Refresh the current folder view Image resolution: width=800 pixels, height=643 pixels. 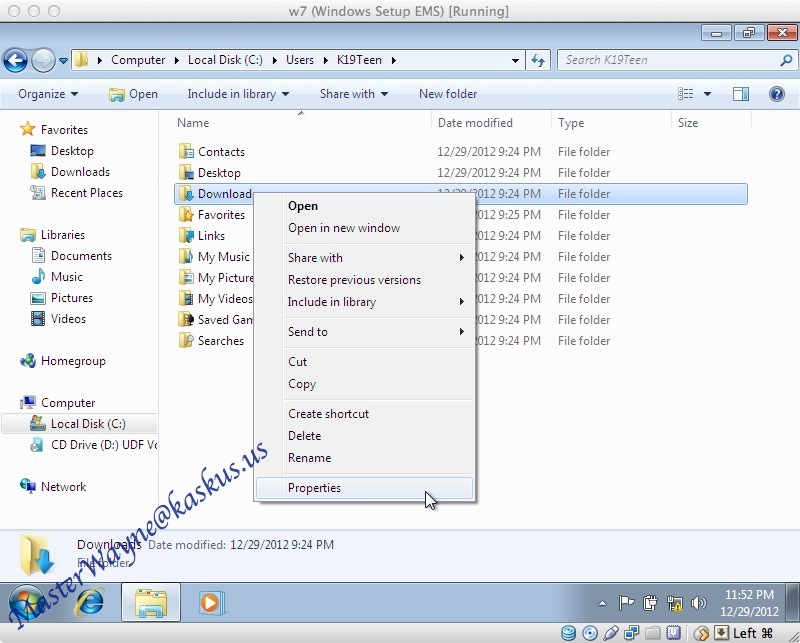pyautogui.click(x=538, y=60)
